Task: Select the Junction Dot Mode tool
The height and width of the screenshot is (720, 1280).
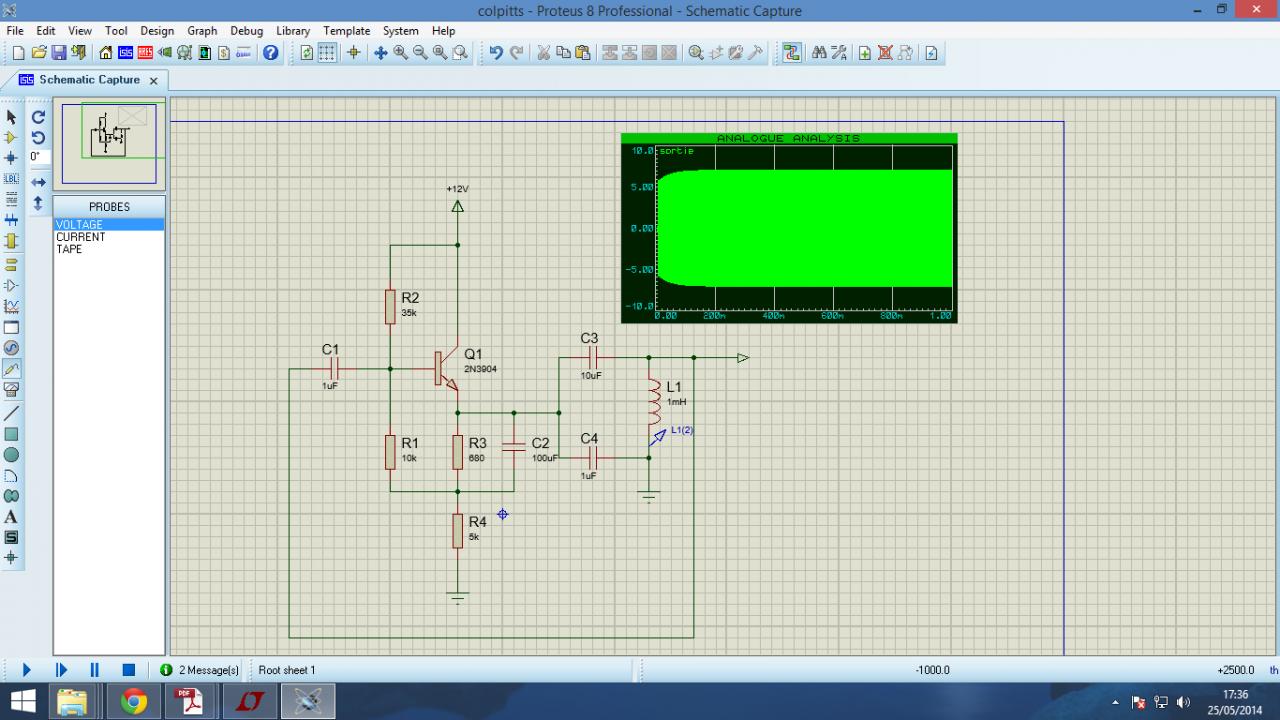Action: [11, 158]
